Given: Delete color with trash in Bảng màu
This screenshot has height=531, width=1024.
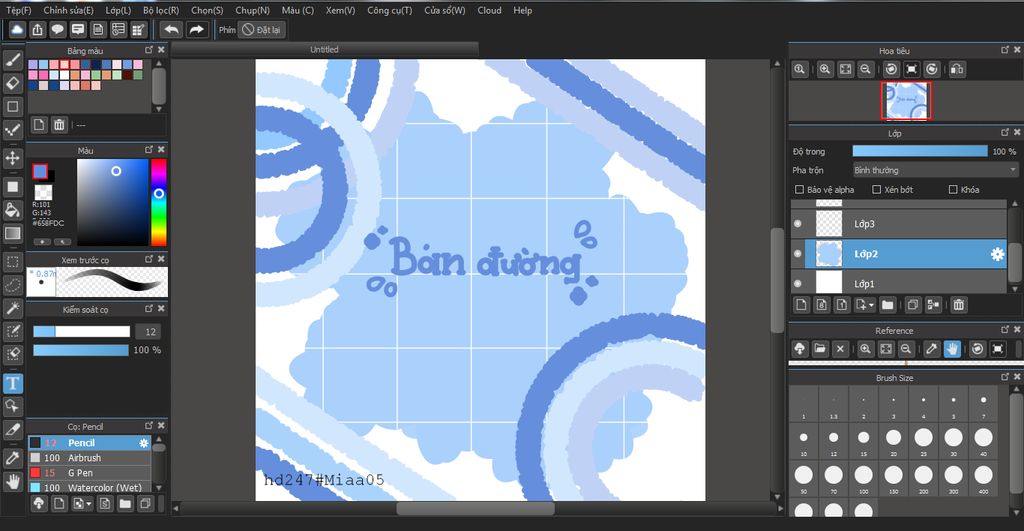Looking at the screenshot, I should coord(59,124).
